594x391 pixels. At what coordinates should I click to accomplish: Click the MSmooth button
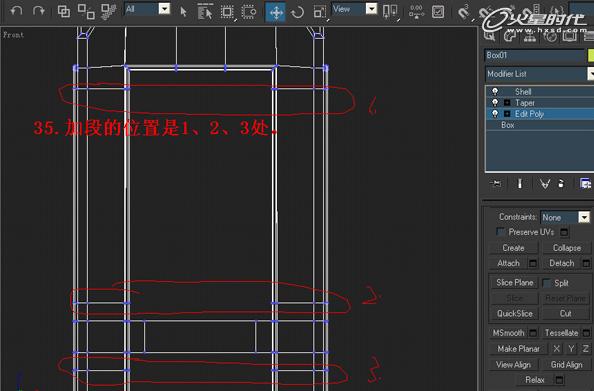tap(508, 333)
